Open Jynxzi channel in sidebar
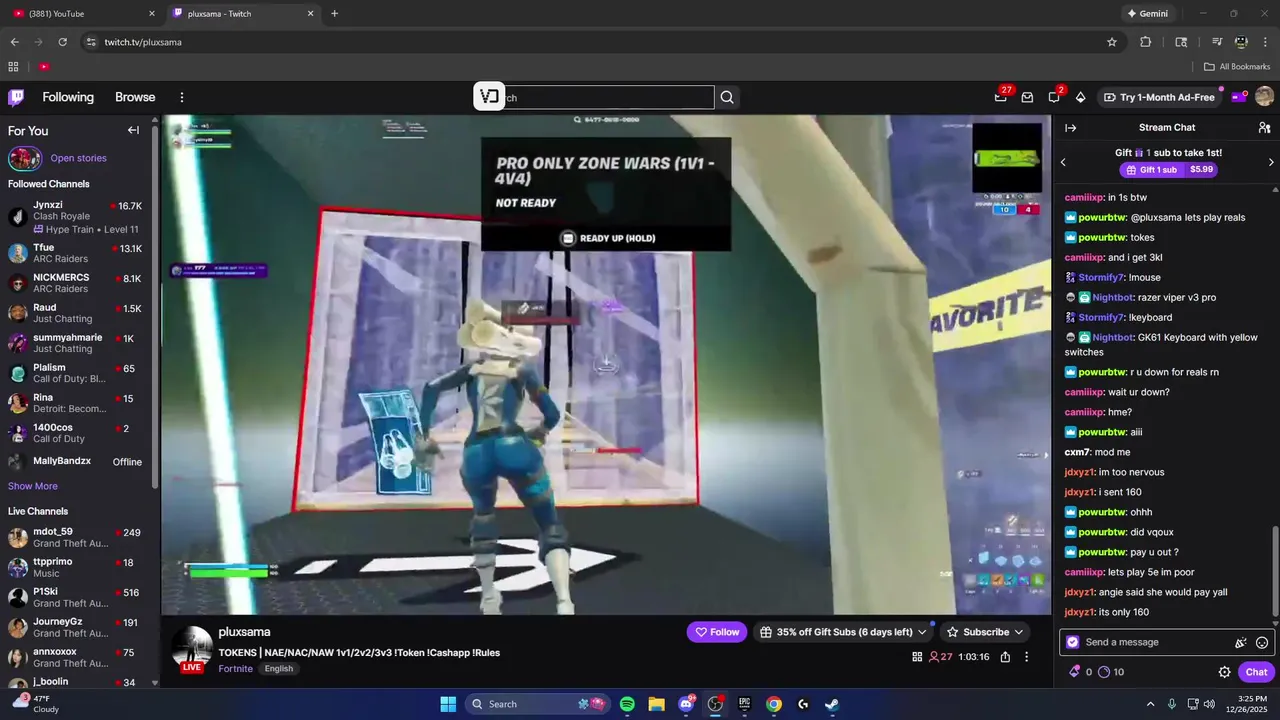This screenshot has height=720, width=1280. tap(76, 216)
